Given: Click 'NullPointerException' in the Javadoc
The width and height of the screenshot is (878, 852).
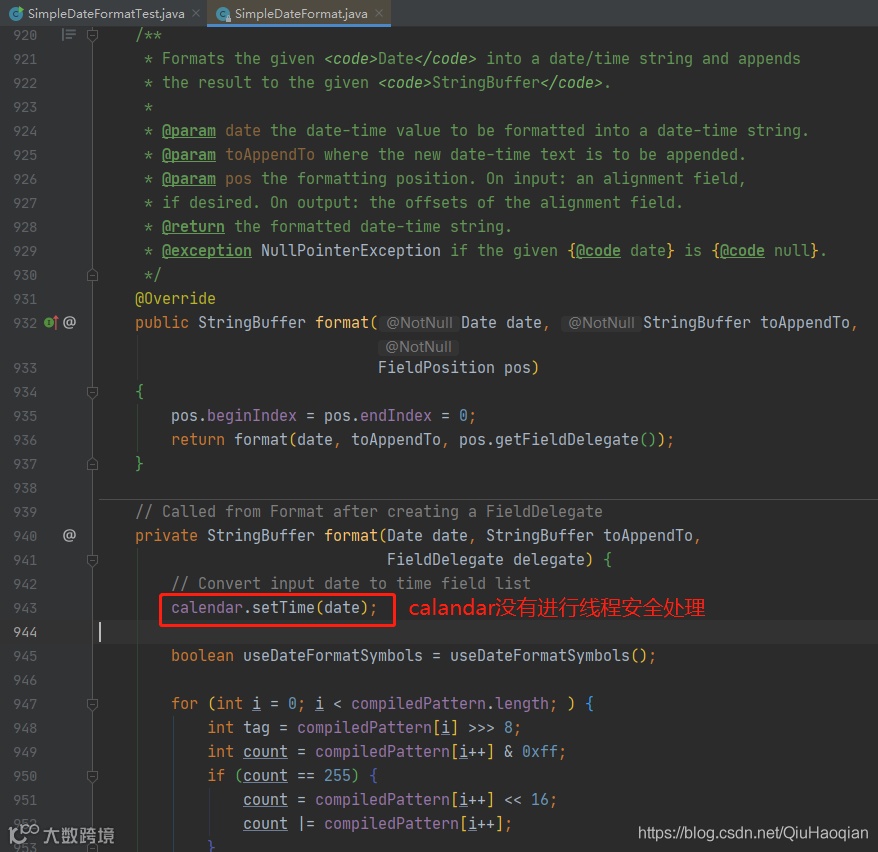Looking at the screenshot, I should tap(351, 251).
